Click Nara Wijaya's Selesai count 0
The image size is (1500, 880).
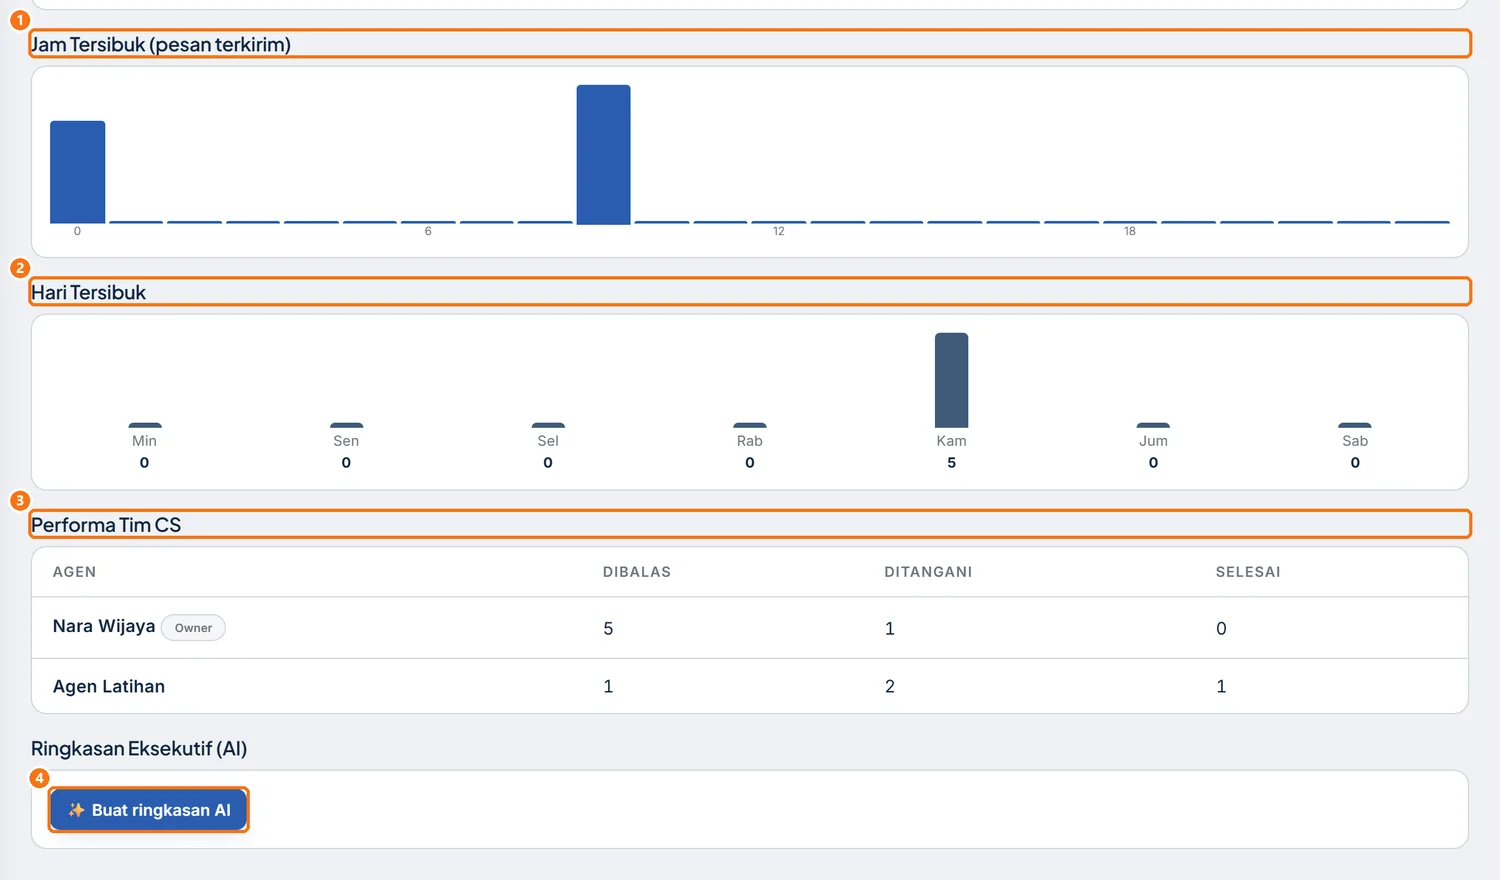(x=1221, y=628)
